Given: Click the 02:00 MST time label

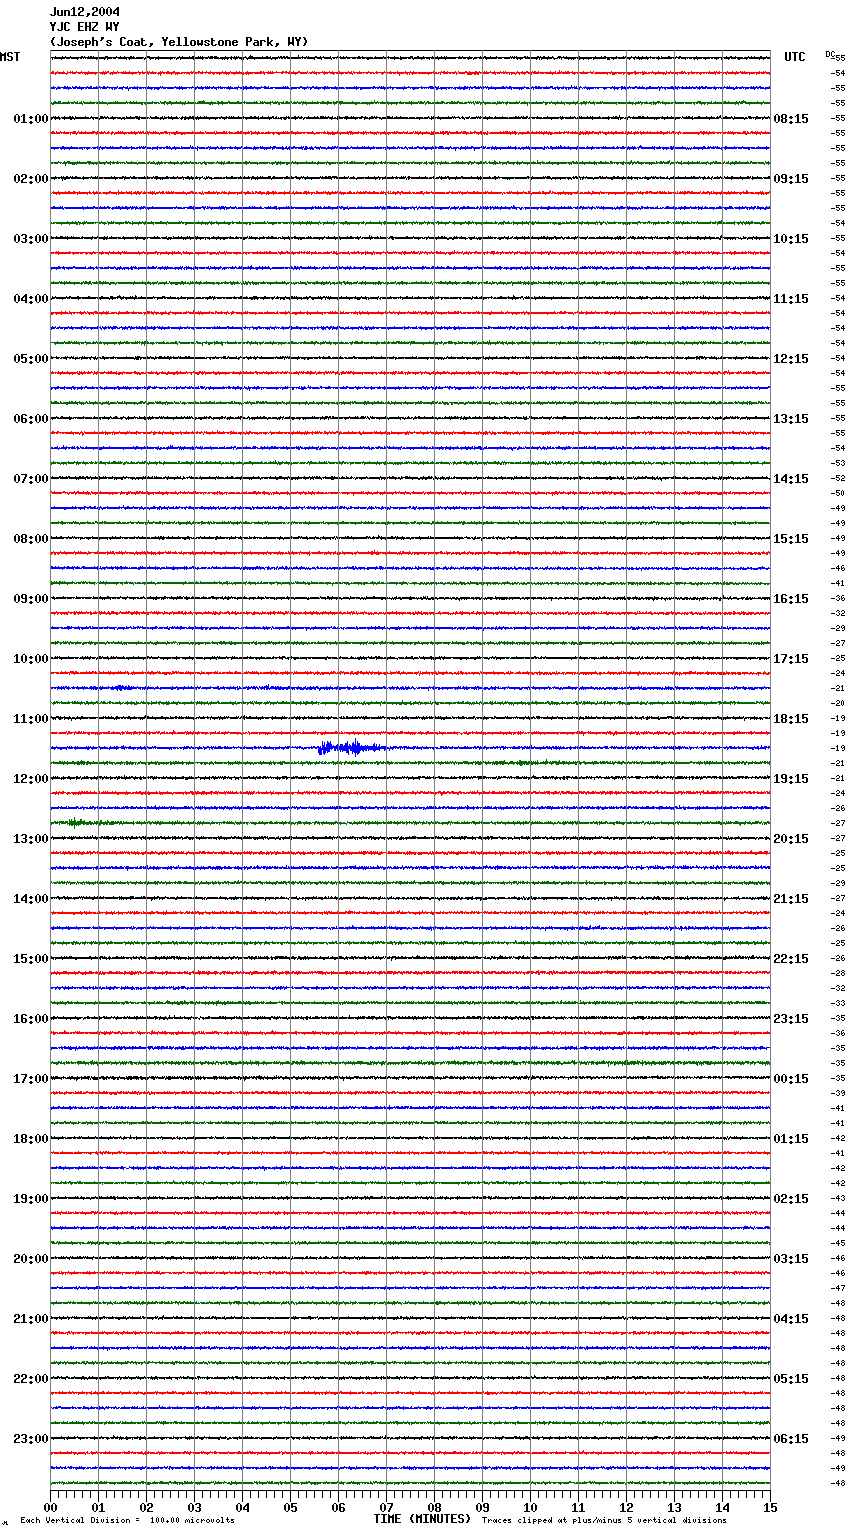Looking at the screenshot, I should coord(31,179).
